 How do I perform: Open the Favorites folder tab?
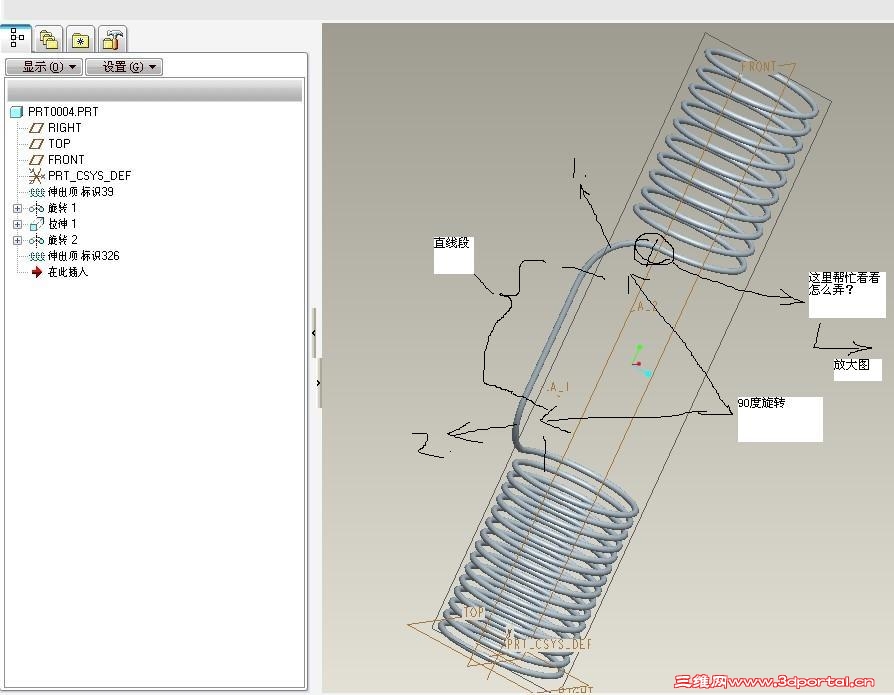[x=80, y=40]
